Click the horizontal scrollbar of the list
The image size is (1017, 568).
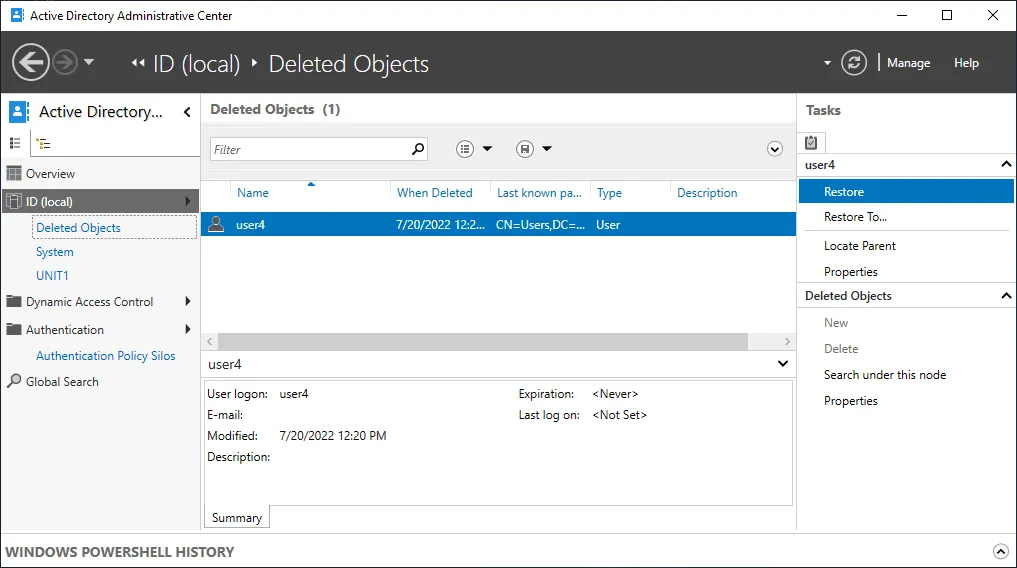point(482,342)
